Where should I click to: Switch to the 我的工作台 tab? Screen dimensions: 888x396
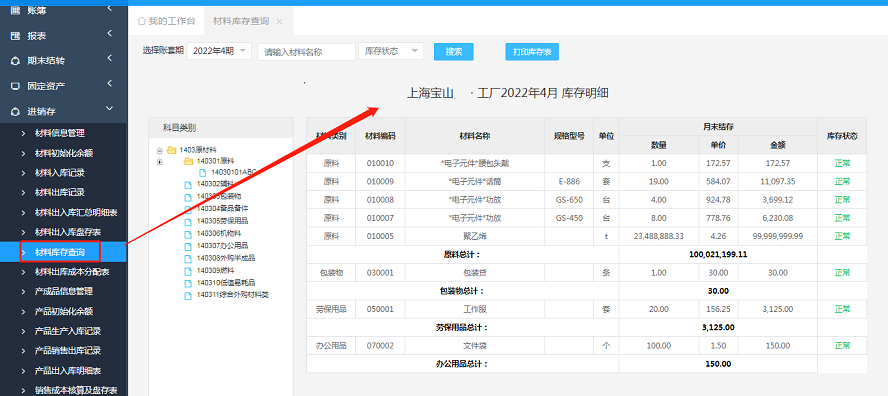(166, 22)
